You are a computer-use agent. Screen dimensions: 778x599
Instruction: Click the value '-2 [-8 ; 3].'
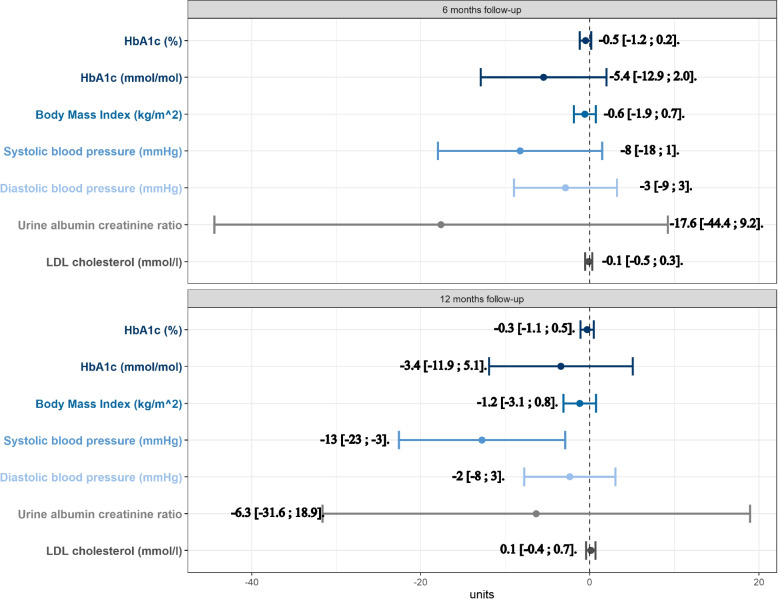[x=478, y=476]
